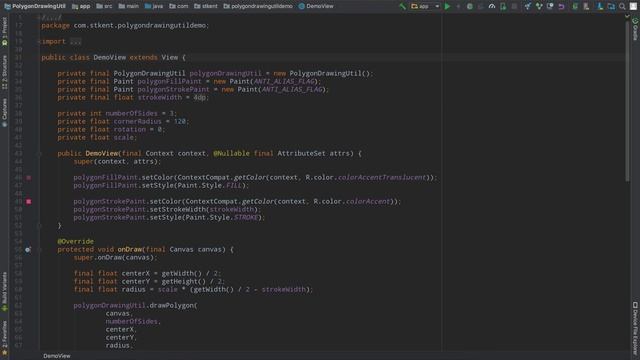640x360 pixels.
Task: Open the 2: Structure tool window
Action: click(x=4, y=72)
